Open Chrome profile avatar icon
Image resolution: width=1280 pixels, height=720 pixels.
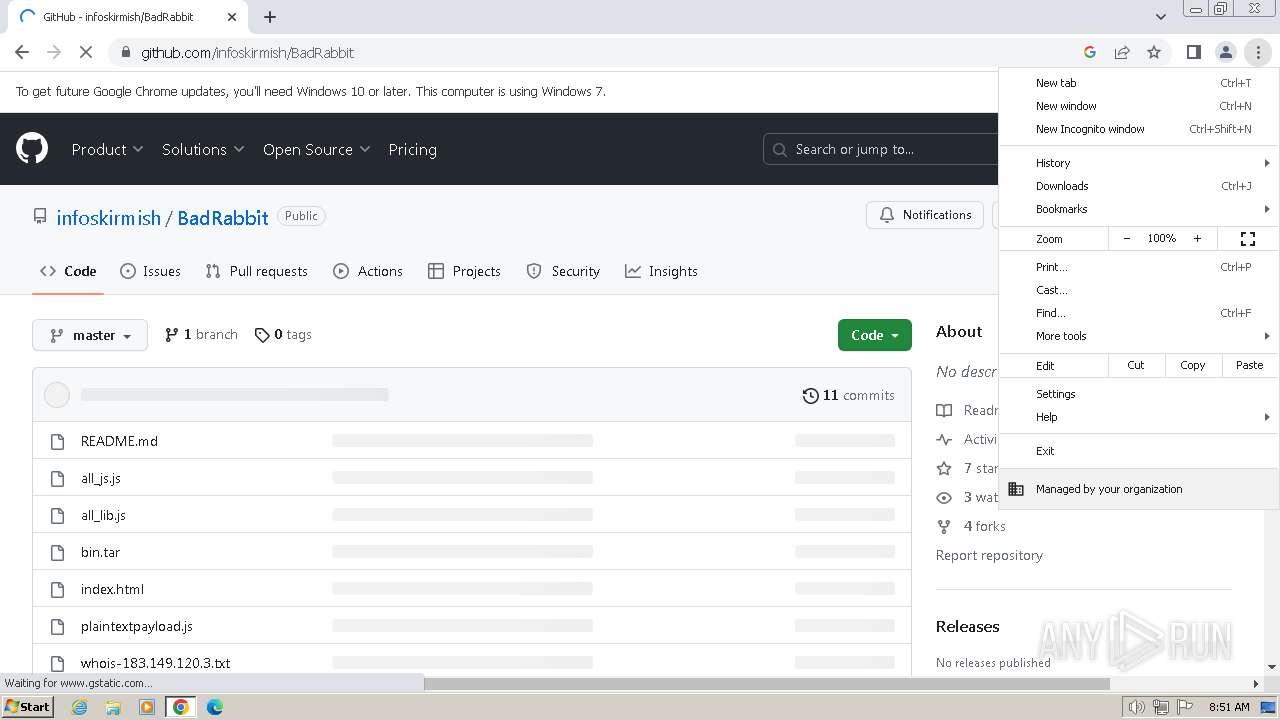click(1225, 52)
